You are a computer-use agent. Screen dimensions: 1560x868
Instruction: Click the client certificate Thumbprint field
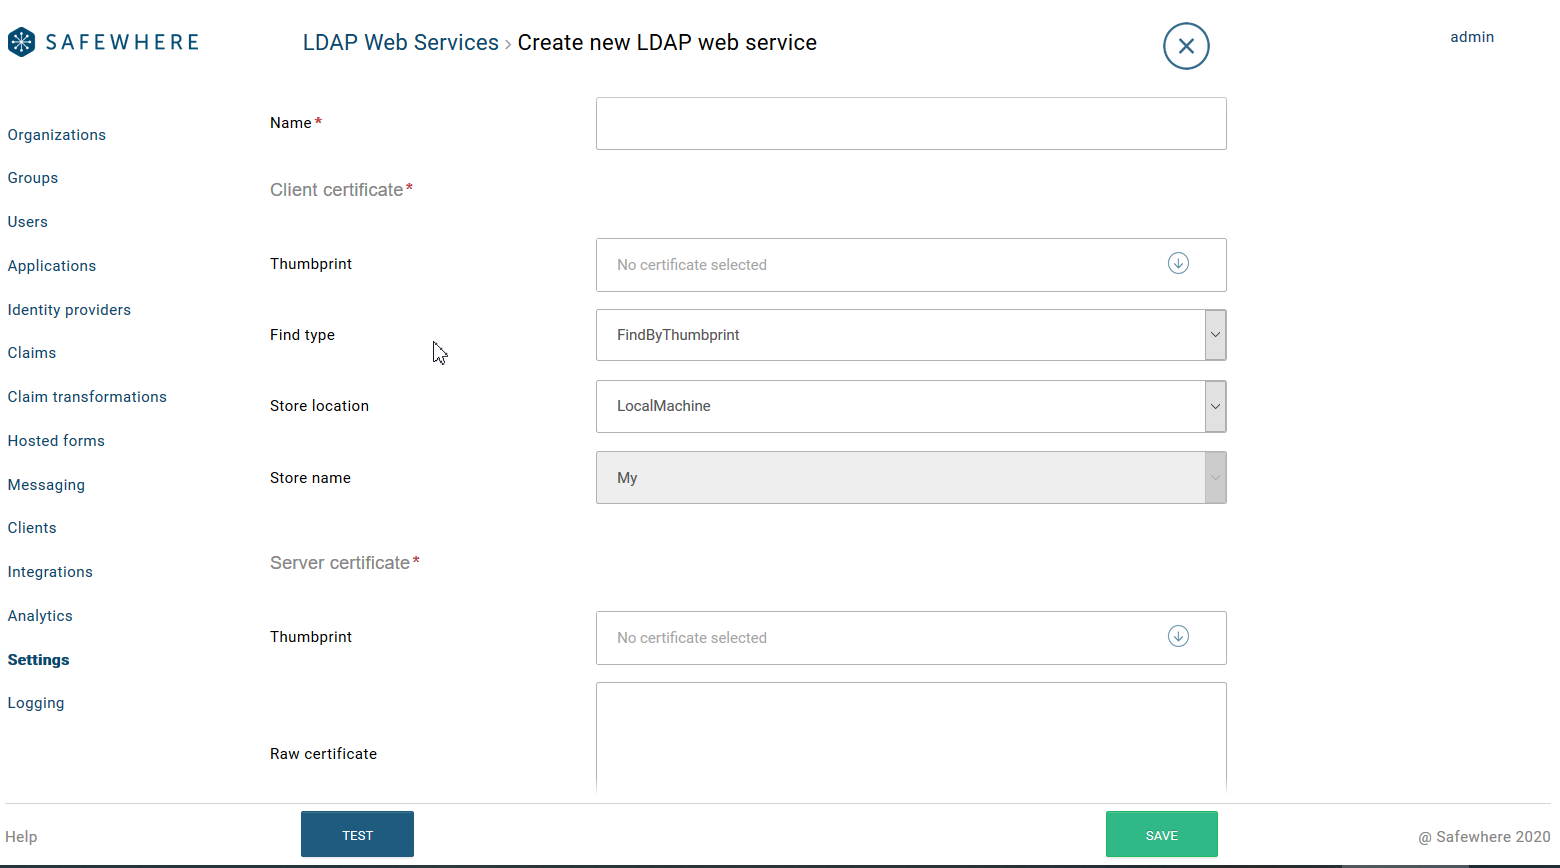coord(911,265)
